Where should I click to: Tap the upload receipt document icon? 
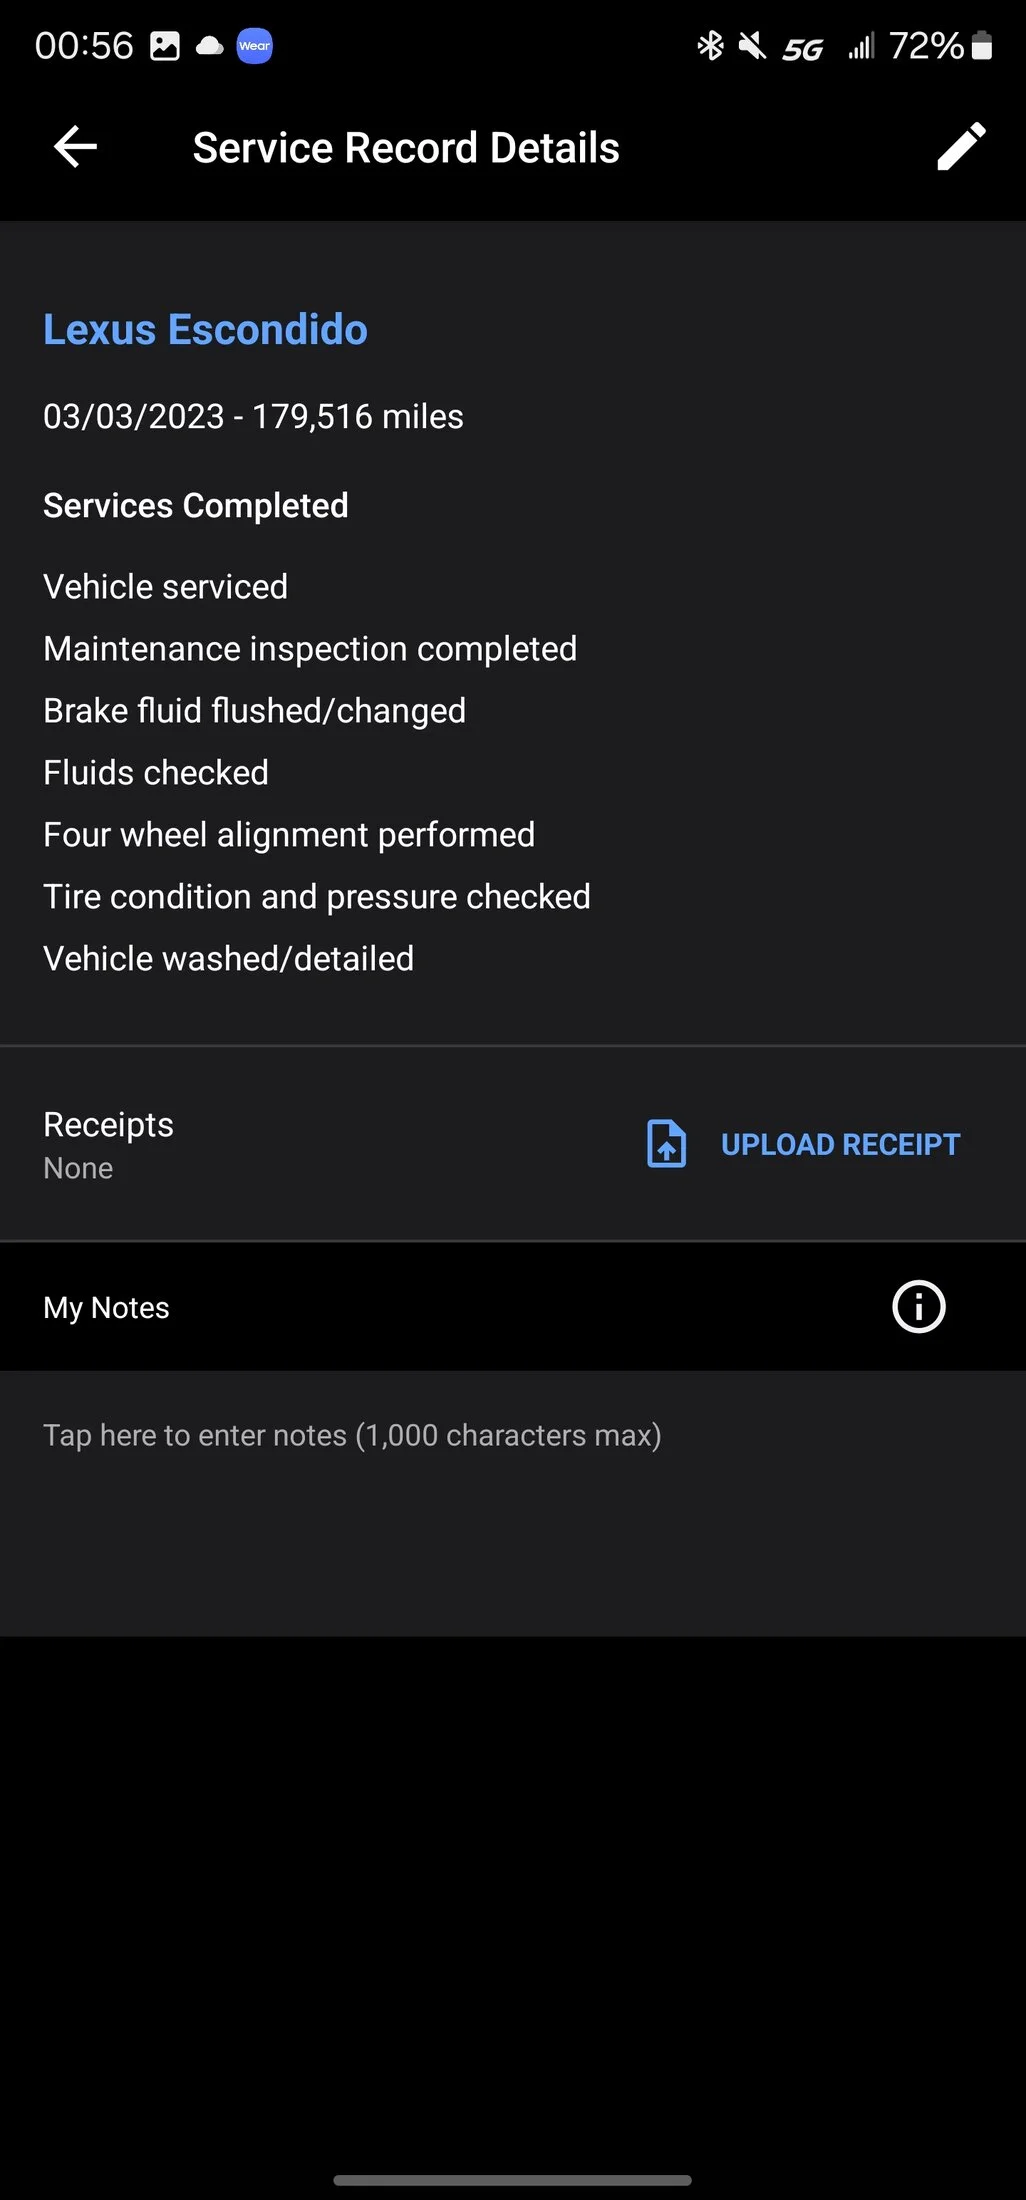(666, 1143)
